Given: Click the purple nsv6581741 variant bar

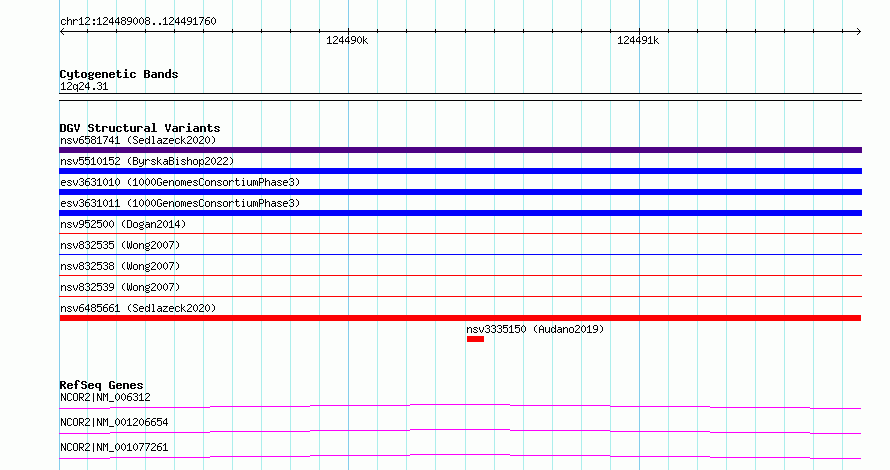Looking at the screenshot, I should coord(460,150).
